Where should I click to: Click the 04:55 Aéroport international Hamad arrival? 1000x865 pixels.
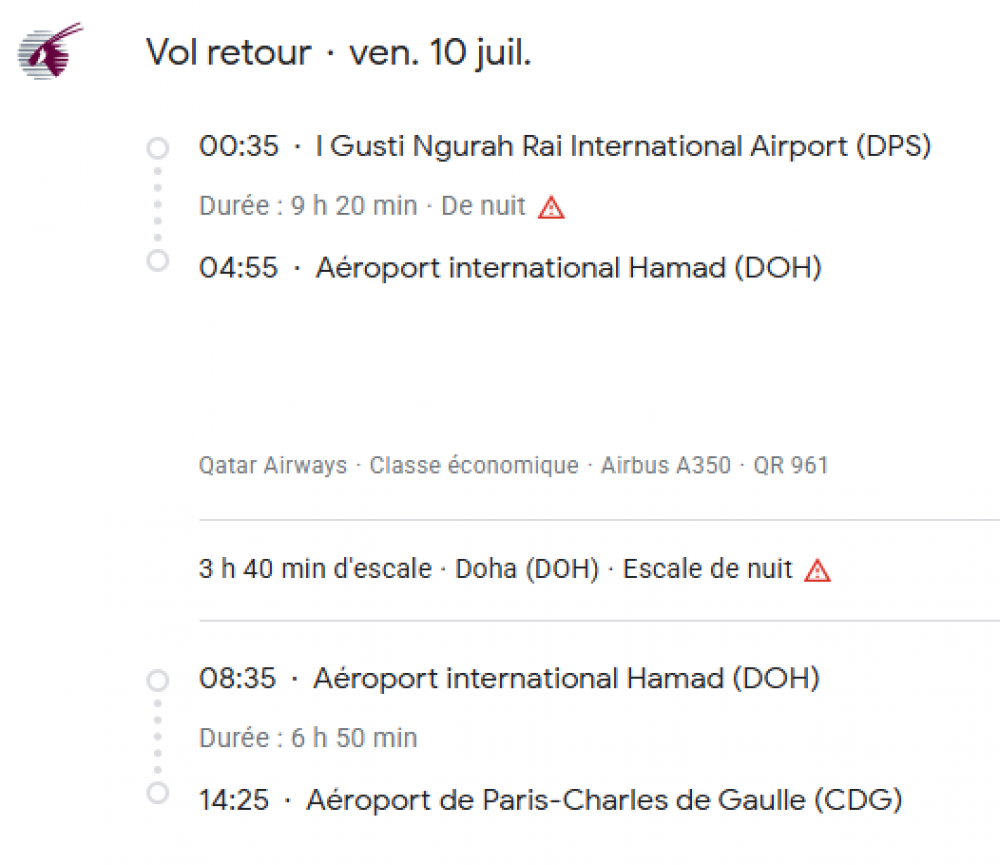pyautogui.click(x=568, y=268)
